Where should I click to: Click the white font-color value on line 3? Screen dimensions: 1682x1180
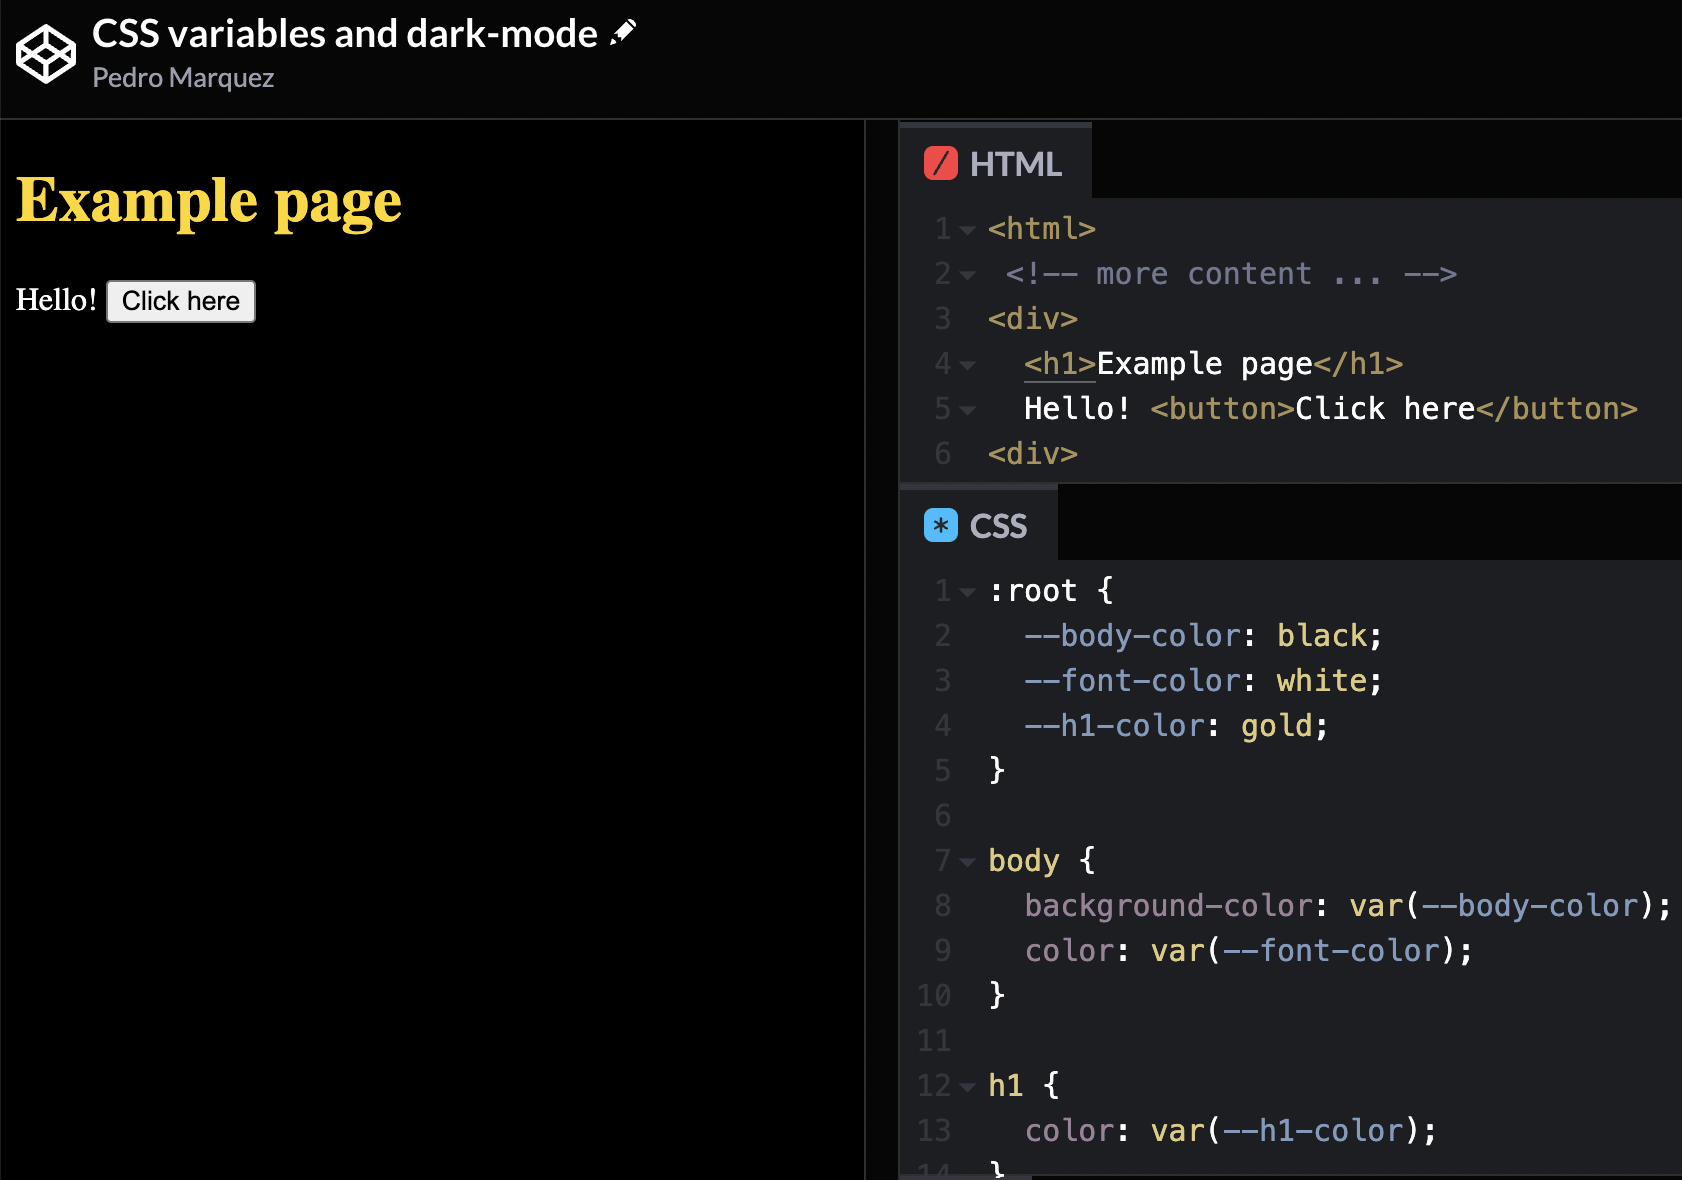1319,680
